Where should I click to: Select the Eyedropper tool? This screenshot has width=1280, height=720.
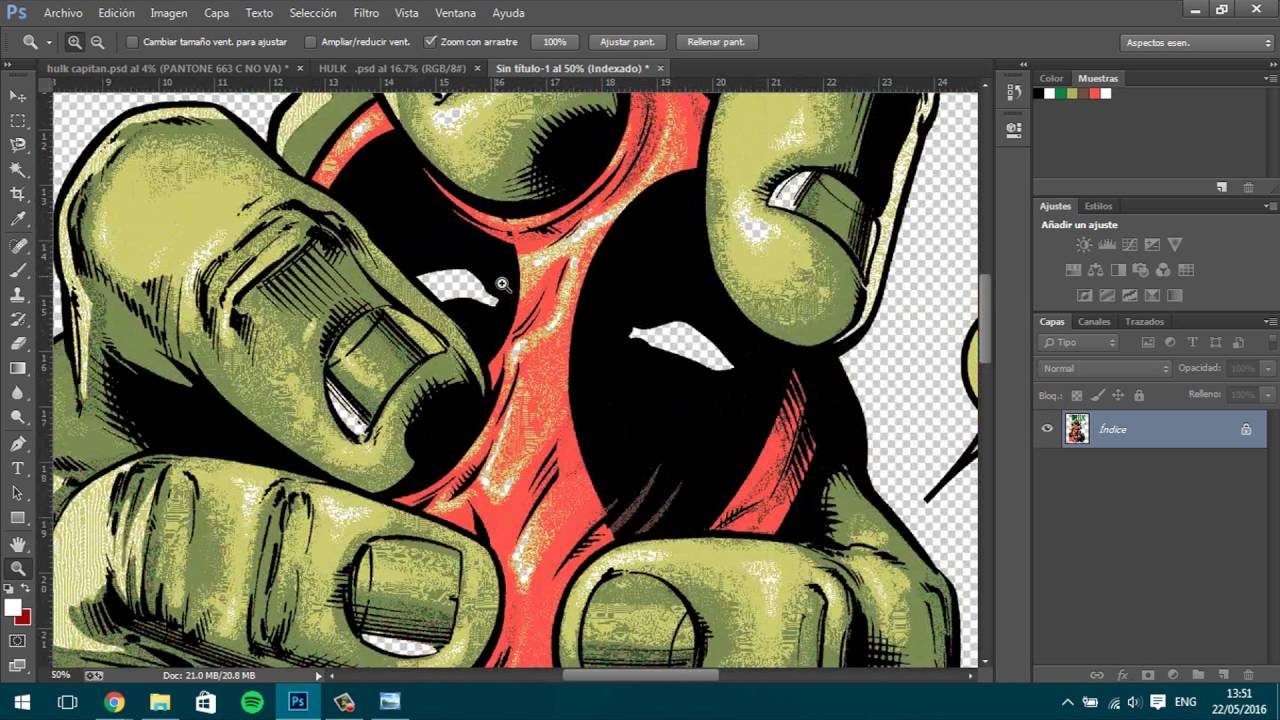tap(18, 220)
